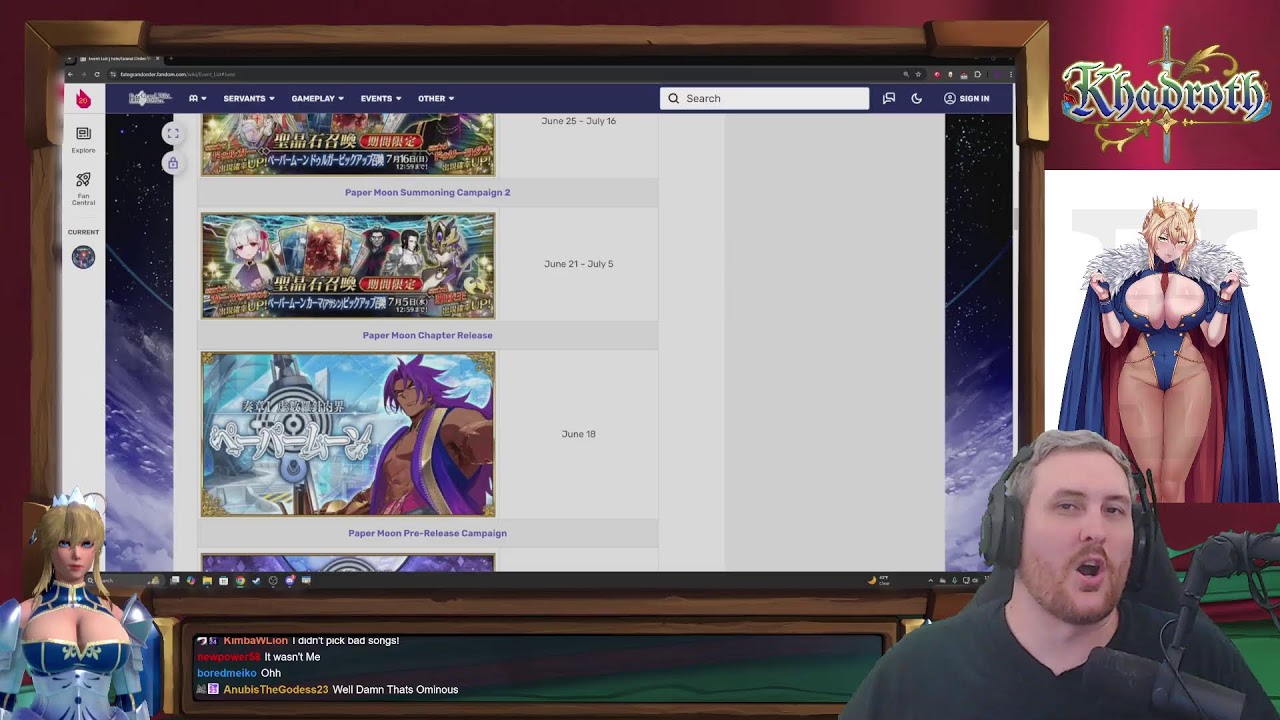The image size is (1280, 720).
Task: Open a new browser tab
Action: click(171, 59)
